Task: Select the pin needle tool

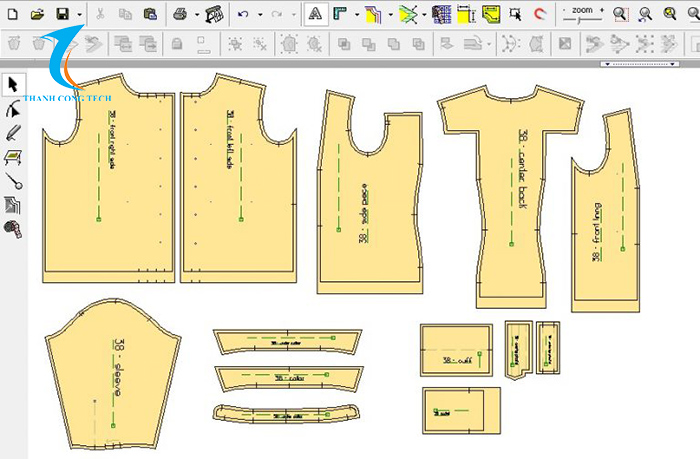Action: pos(14,181)
